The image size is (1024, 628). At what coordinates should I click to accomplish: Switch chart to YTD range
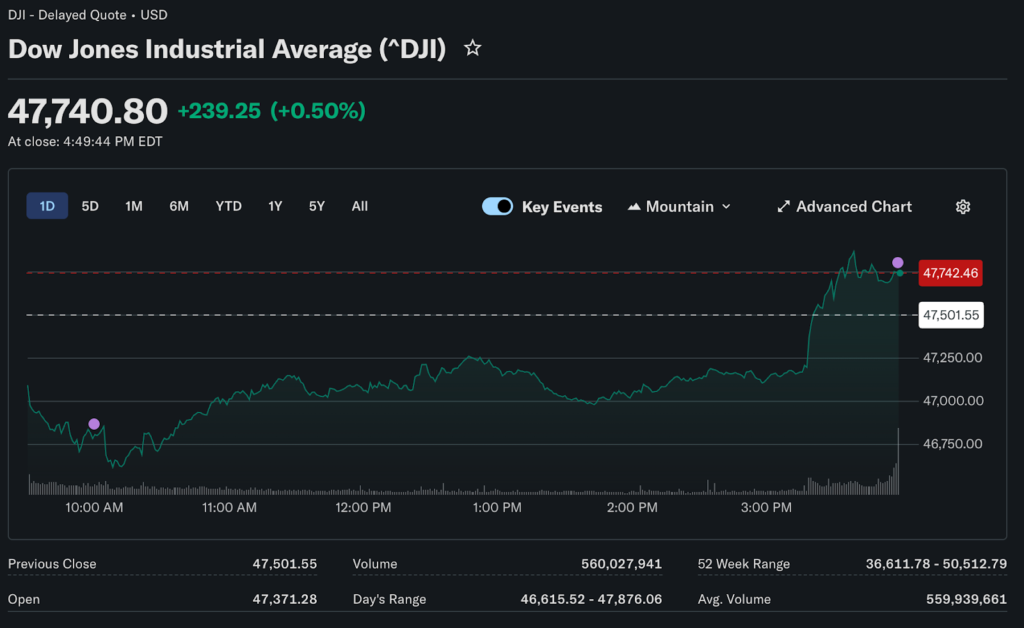(229, 206)
